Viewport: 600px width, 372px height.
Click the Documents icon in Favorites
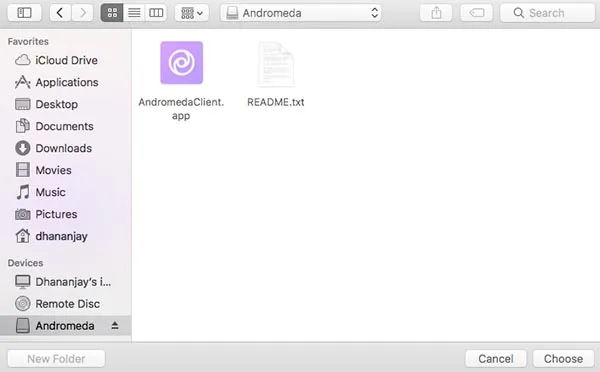click(x=23, y=126)
